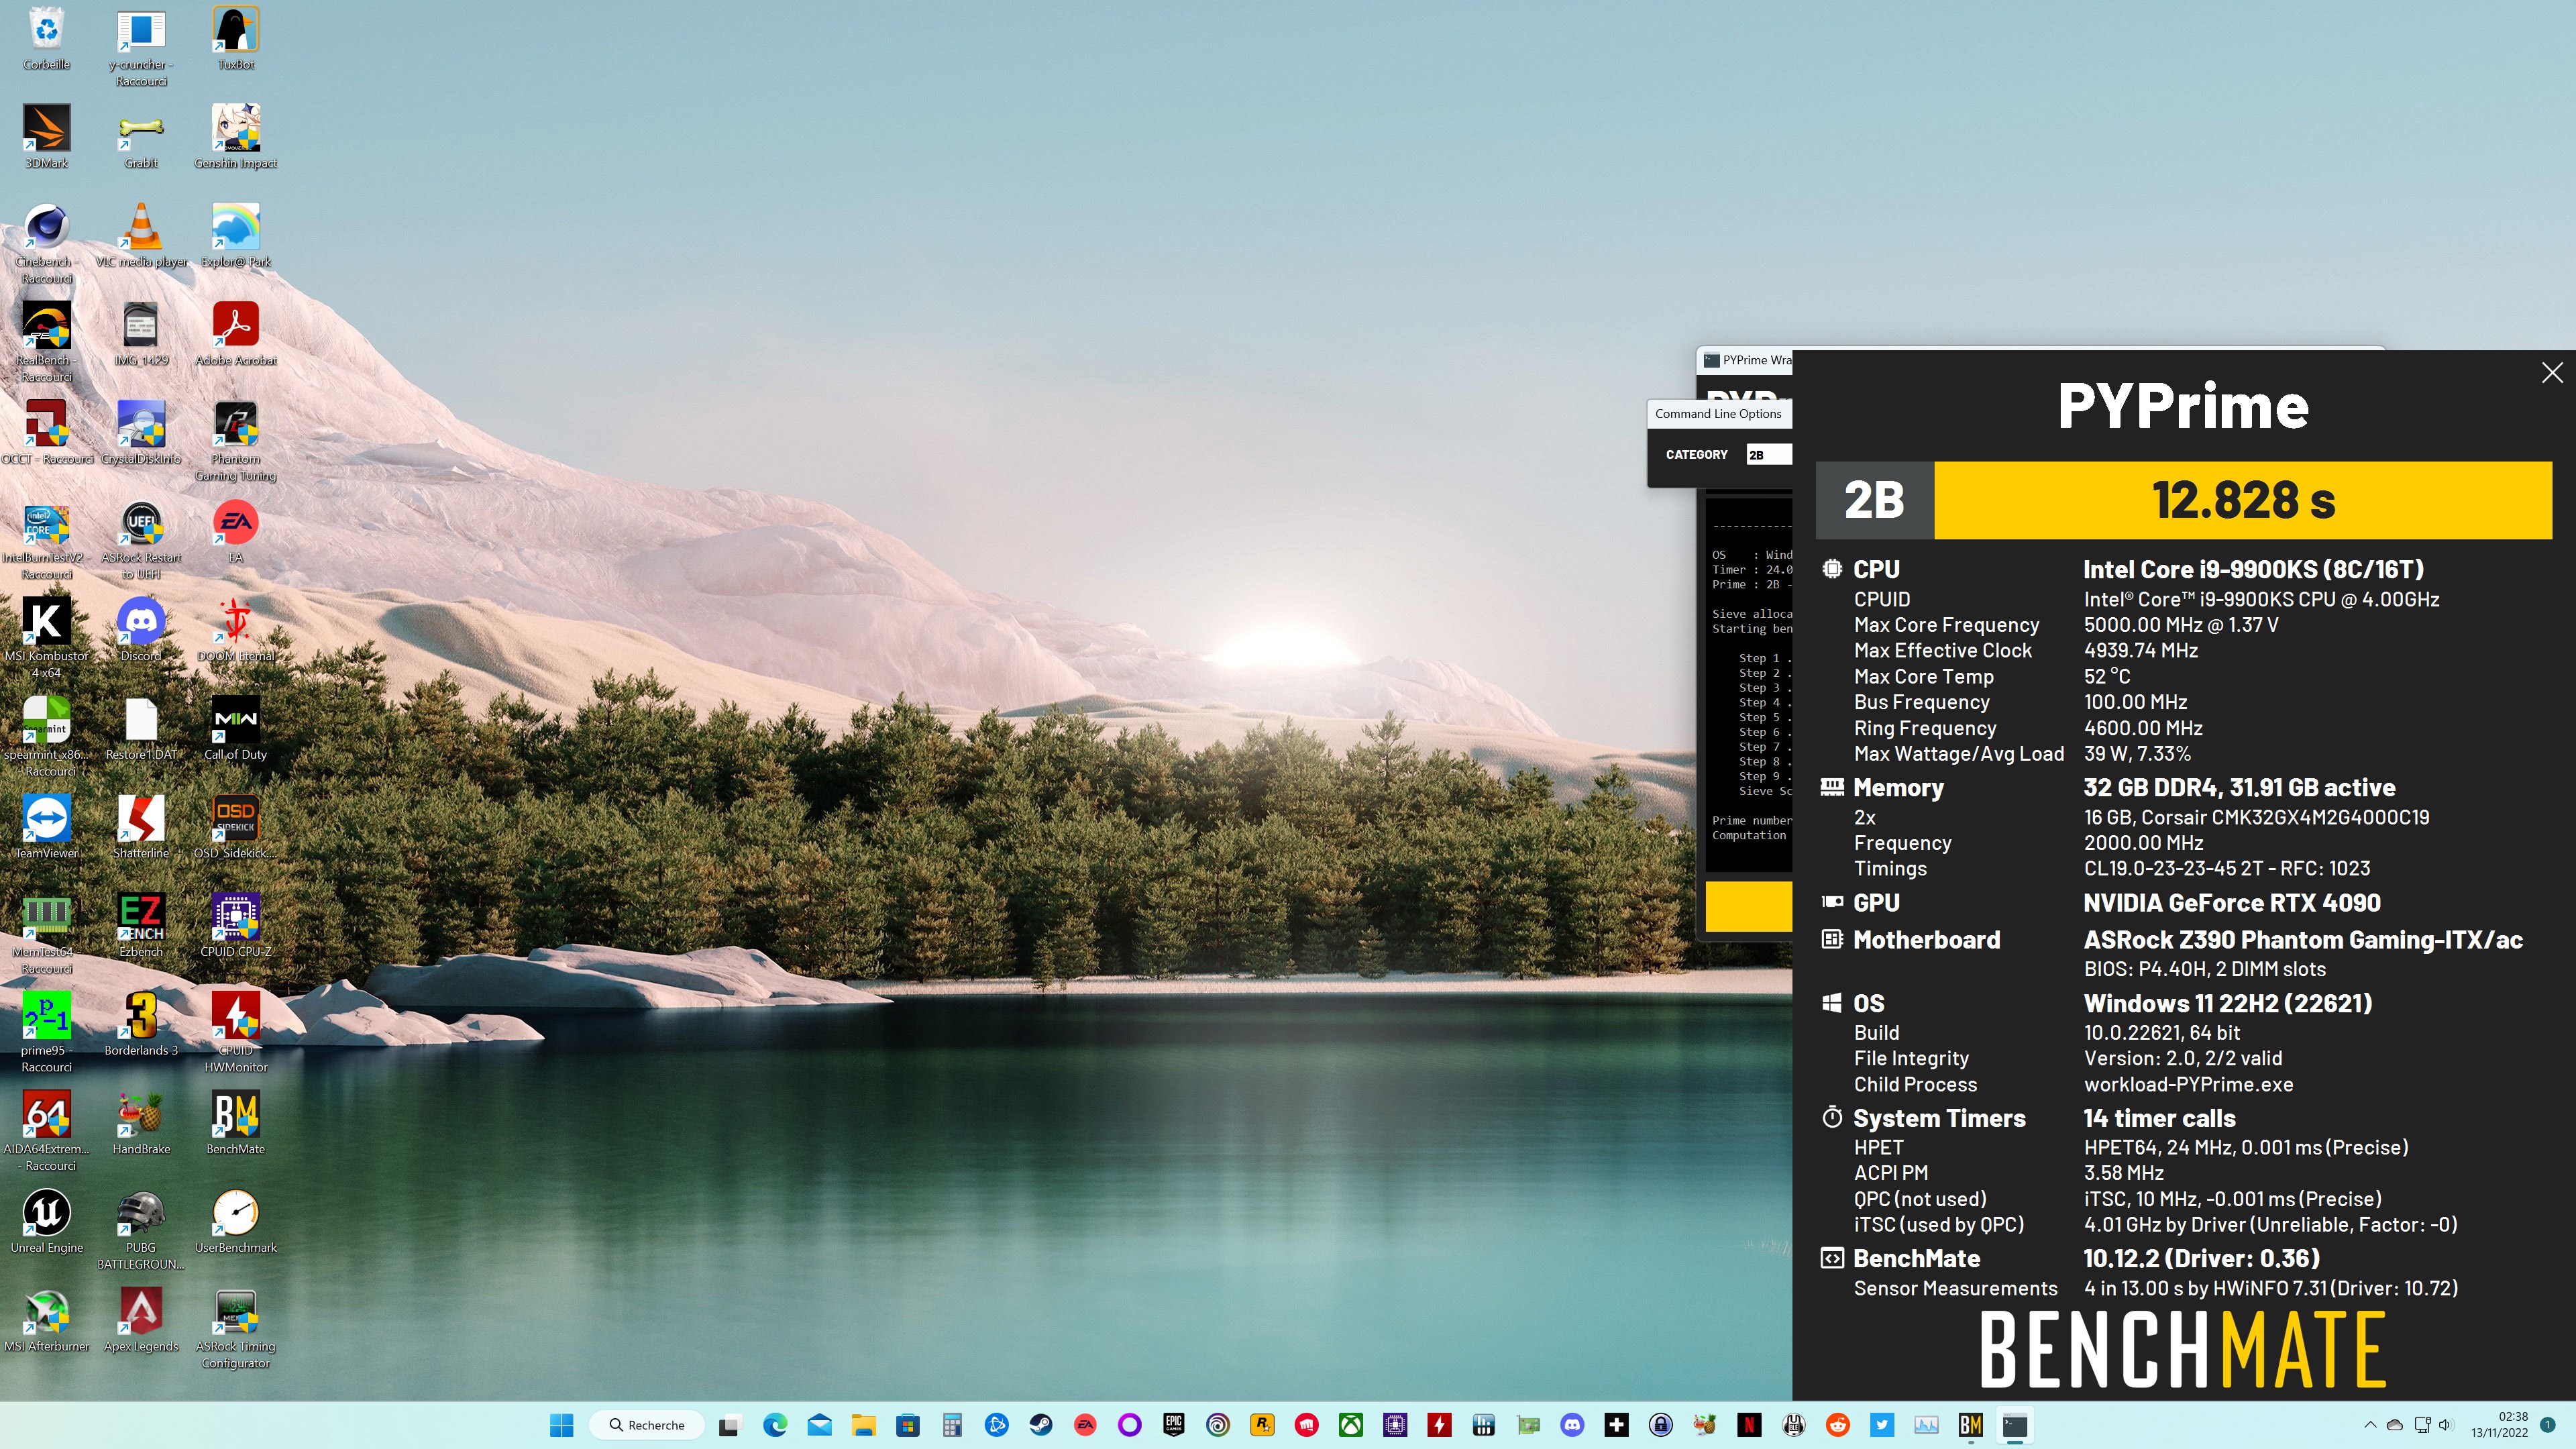Image resolution: width=2576 pixels, height=1449 pixels.
Task: Select prime95 desktop shortcut
Action: click(x=46, y=1033)
